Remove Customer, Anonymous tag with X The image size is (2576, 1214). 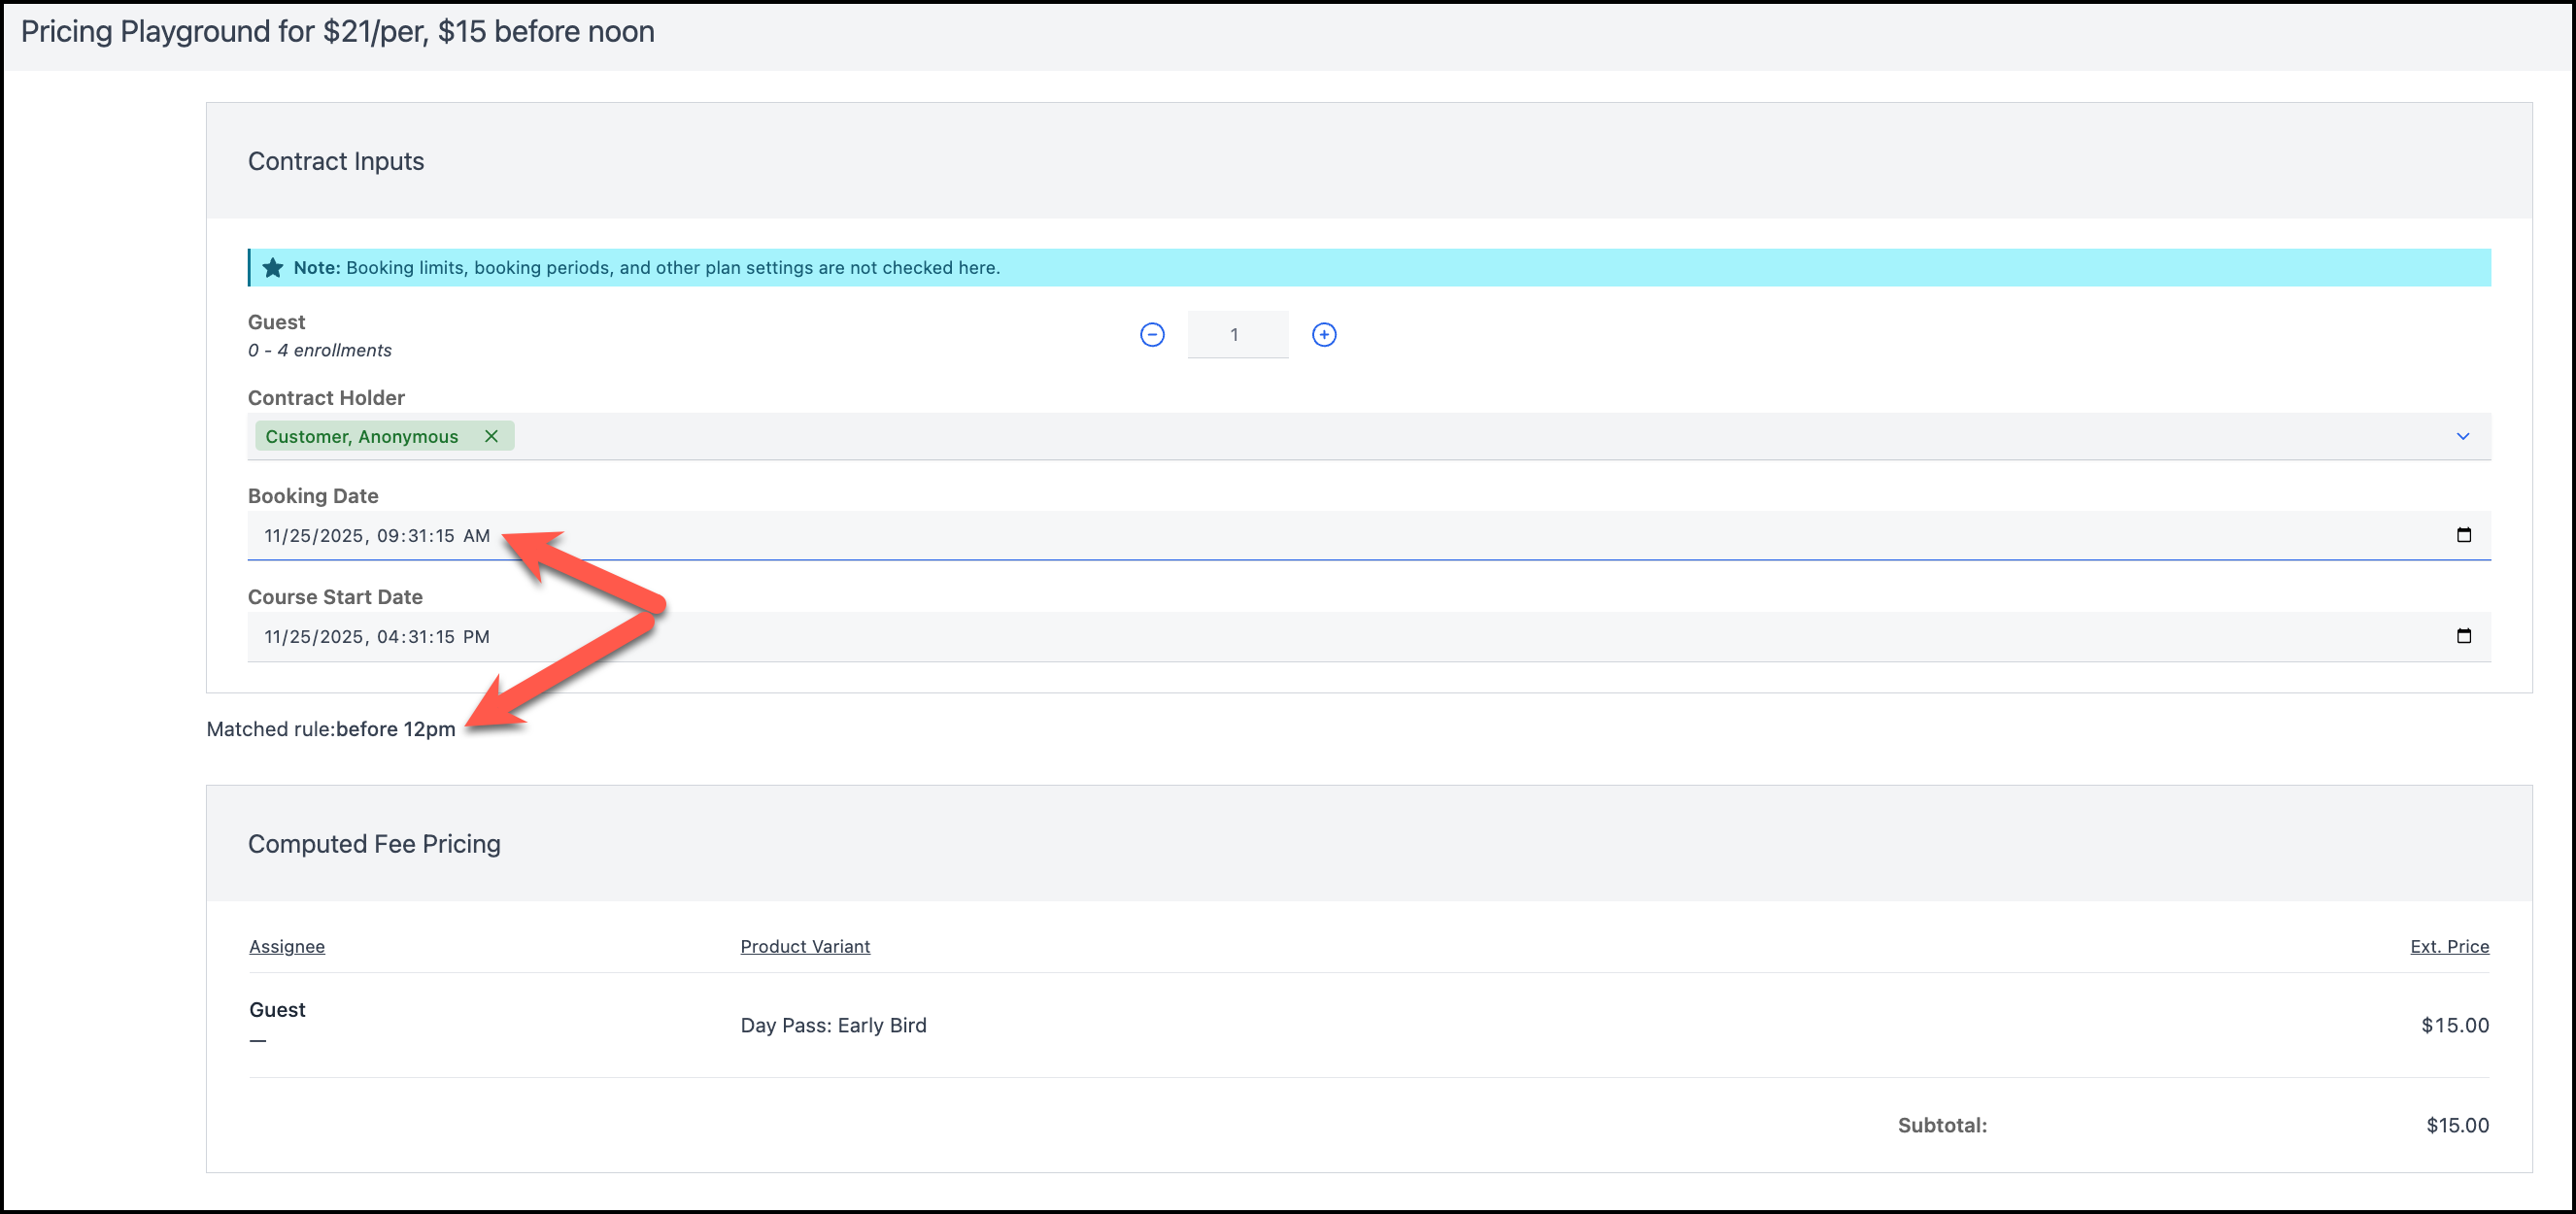[491, 436]
